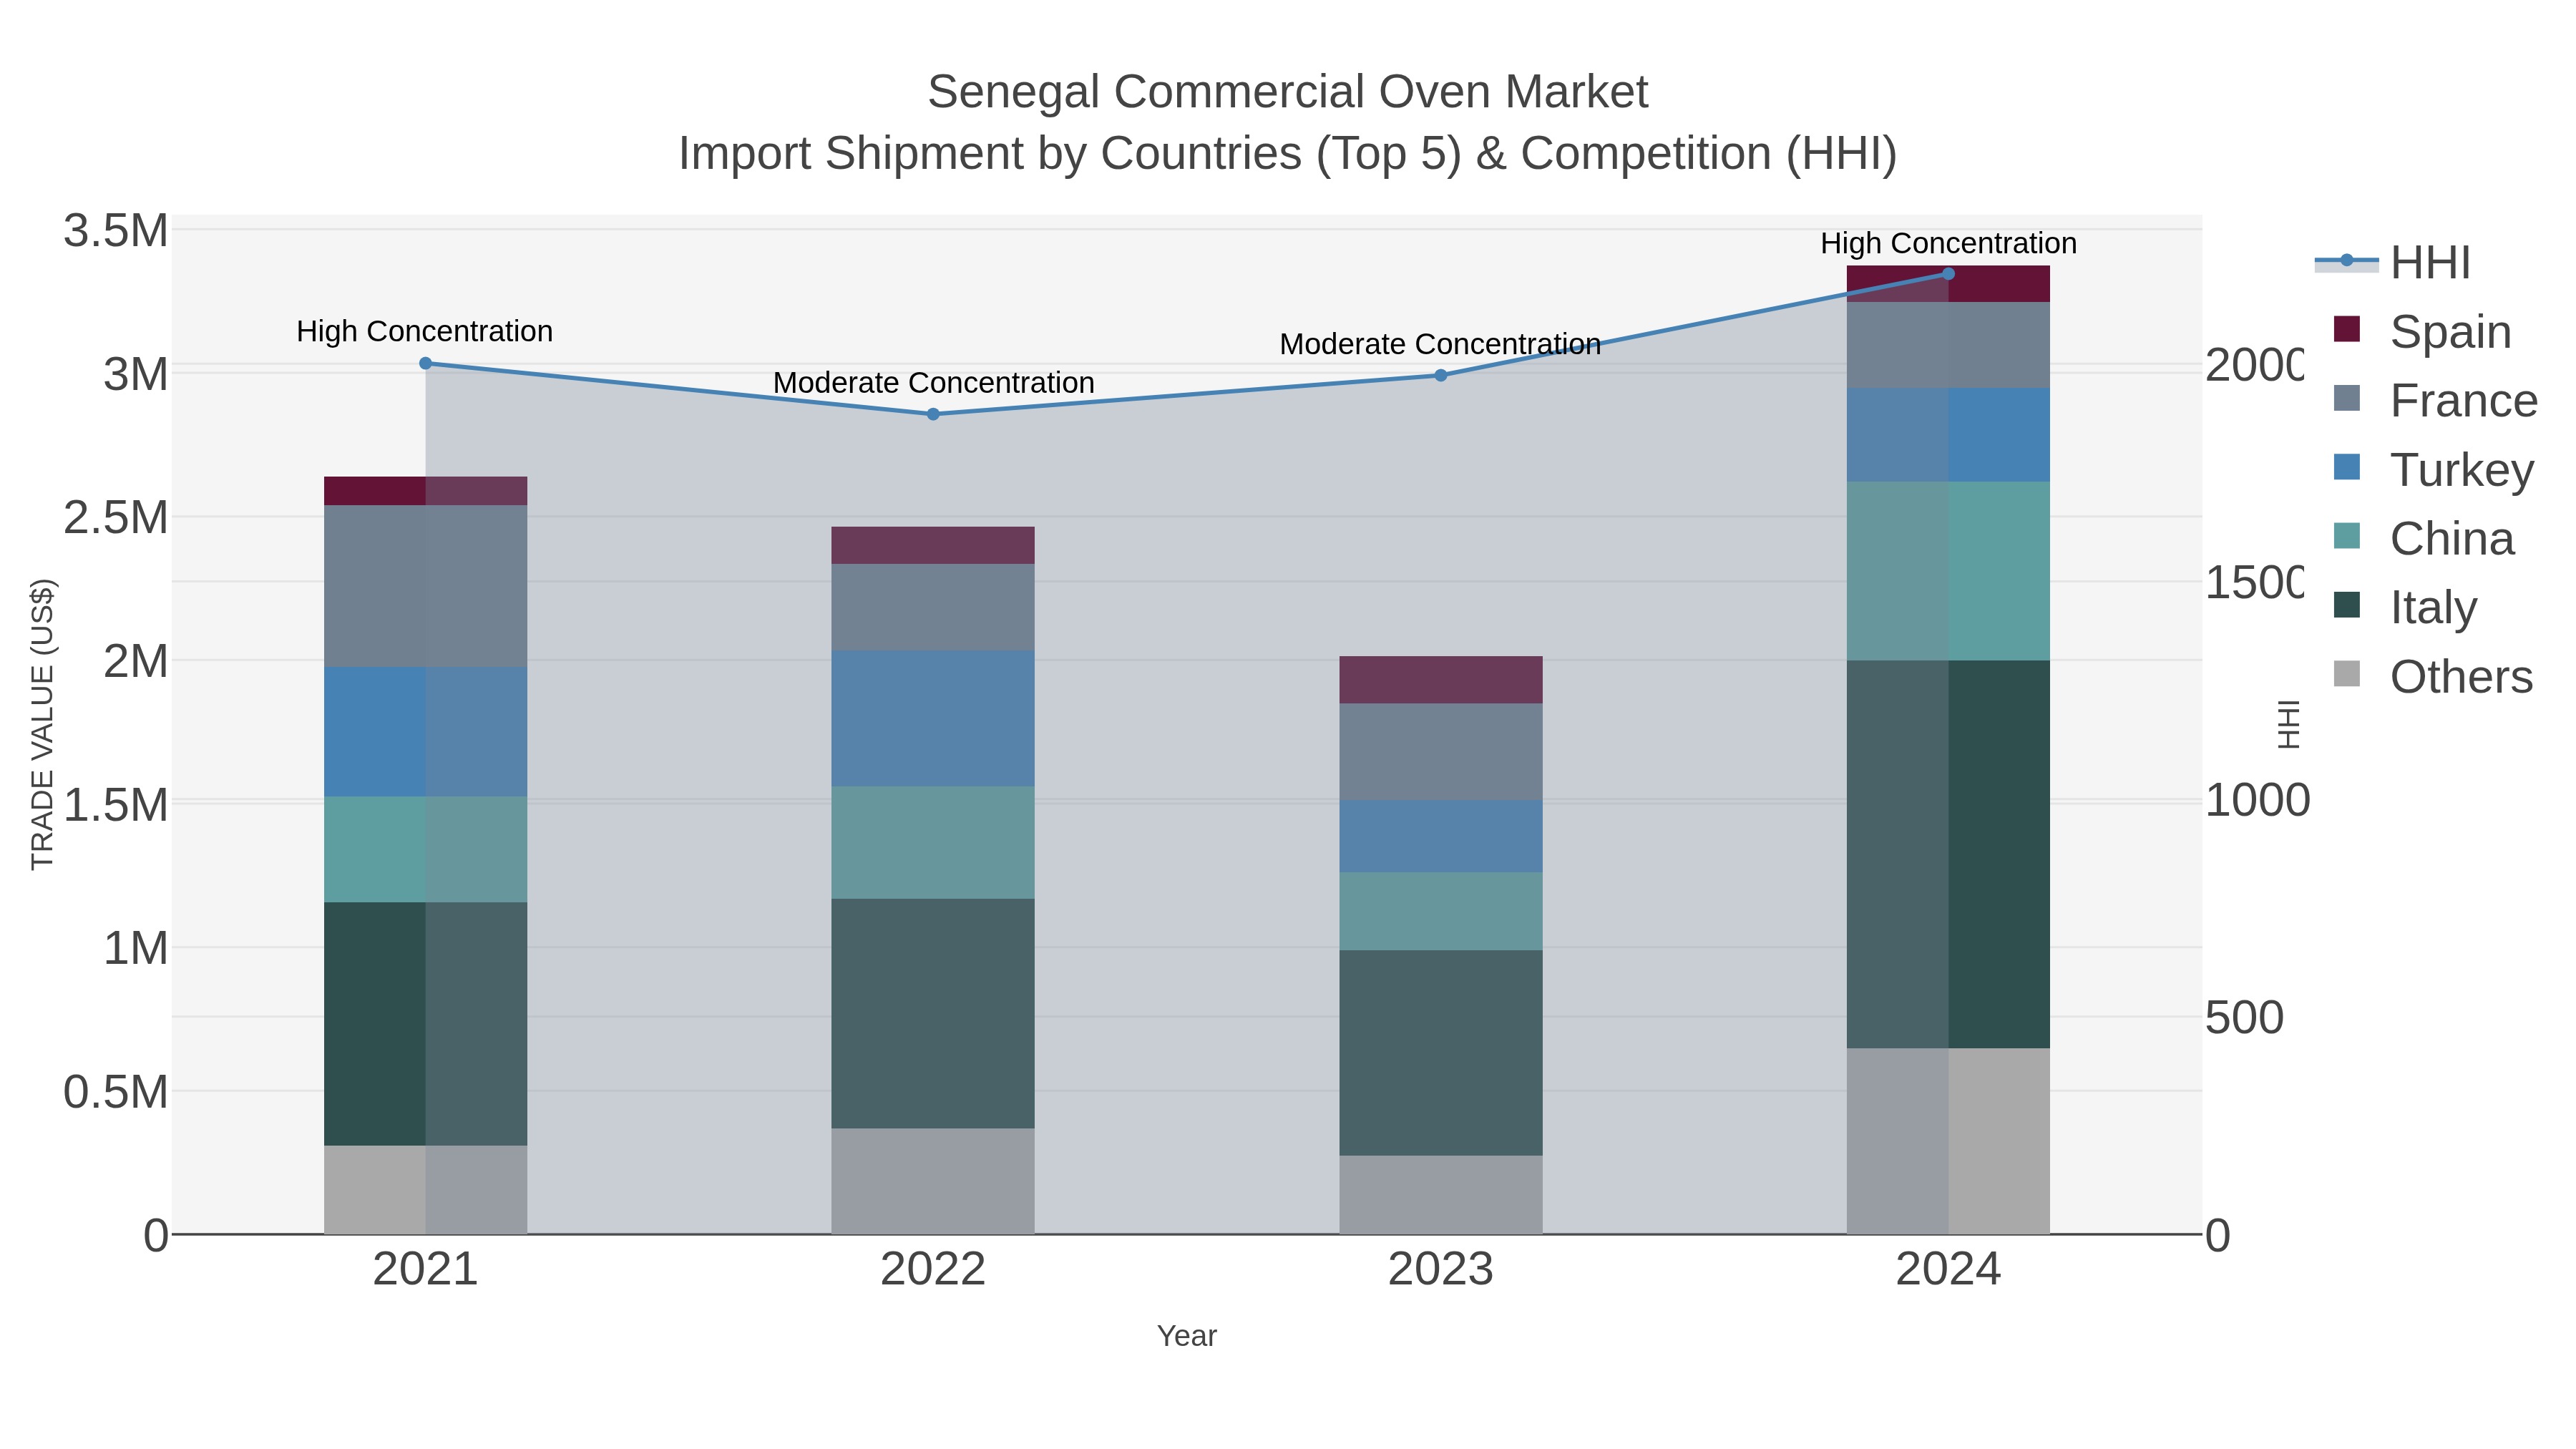Image resolution: width=2576 pixels, height=1449 pixels.
Task: Click the 2.5M y-axis tick label
Action: (x=116, y=518)
